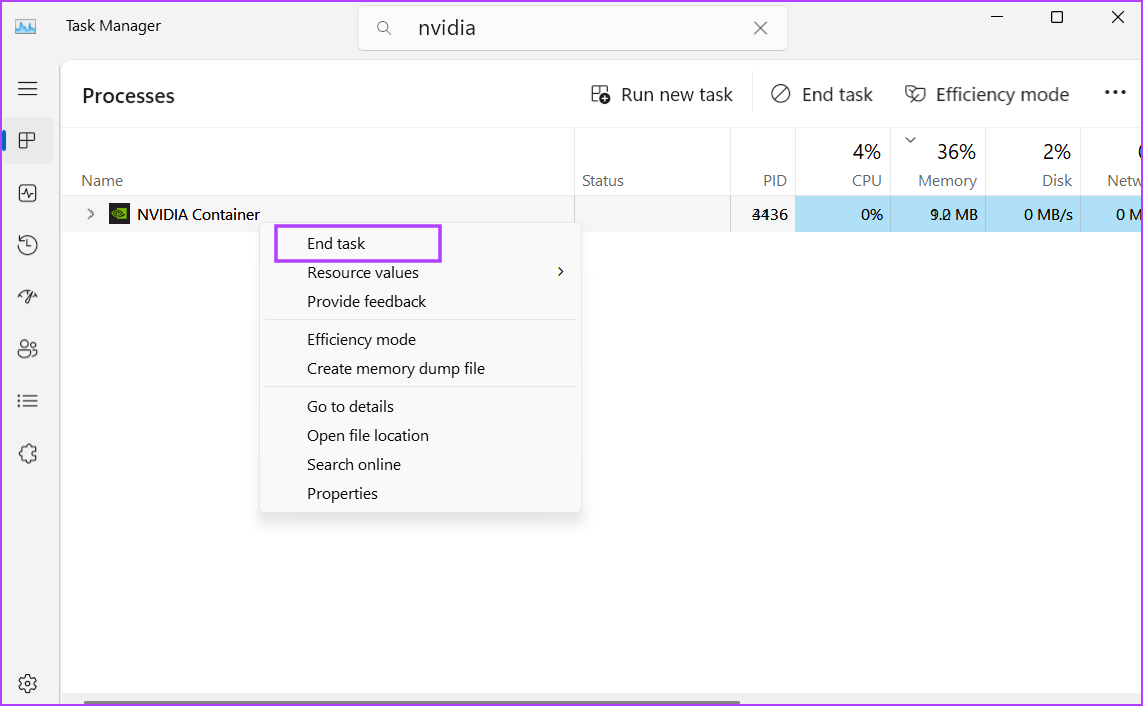
Task: Expand the navigation sidebar hamburger menu
Action: [x=28, y=88]
